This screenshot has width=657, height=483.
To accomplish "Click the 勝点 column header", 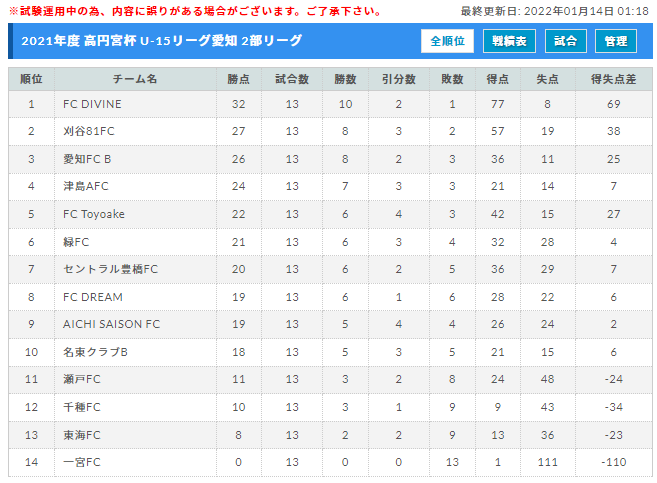I will (238, 79).
